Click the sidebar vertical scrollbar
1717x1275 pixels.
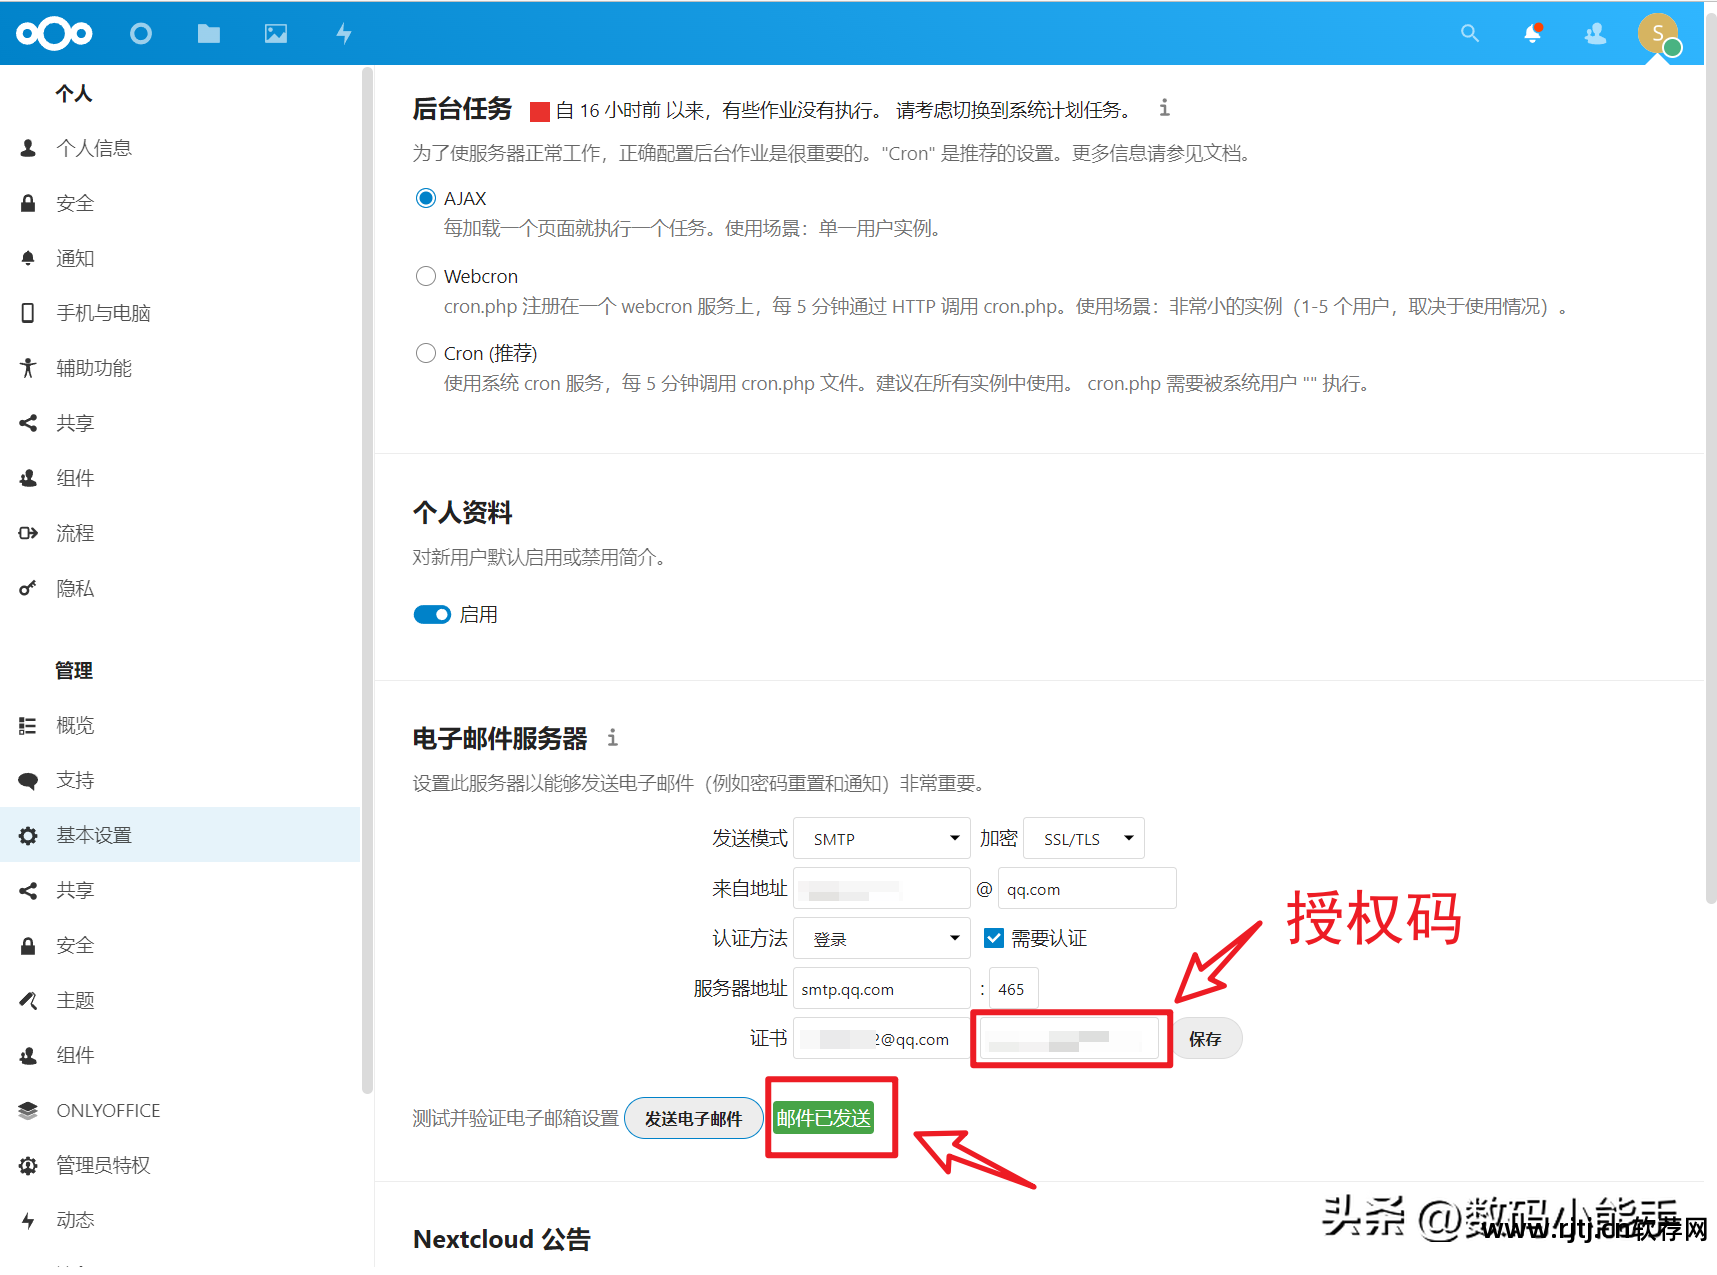367,580
